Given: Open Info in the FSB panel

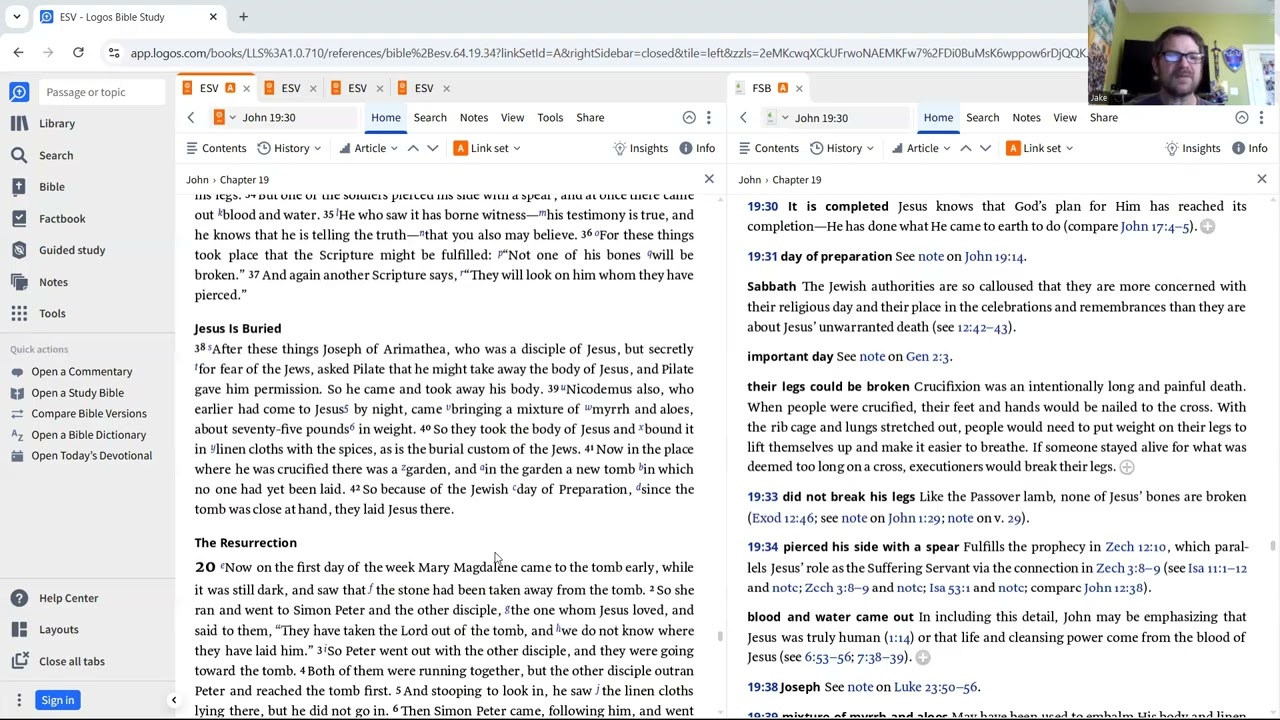Looking at the screenshot, I should [1250, 148].
